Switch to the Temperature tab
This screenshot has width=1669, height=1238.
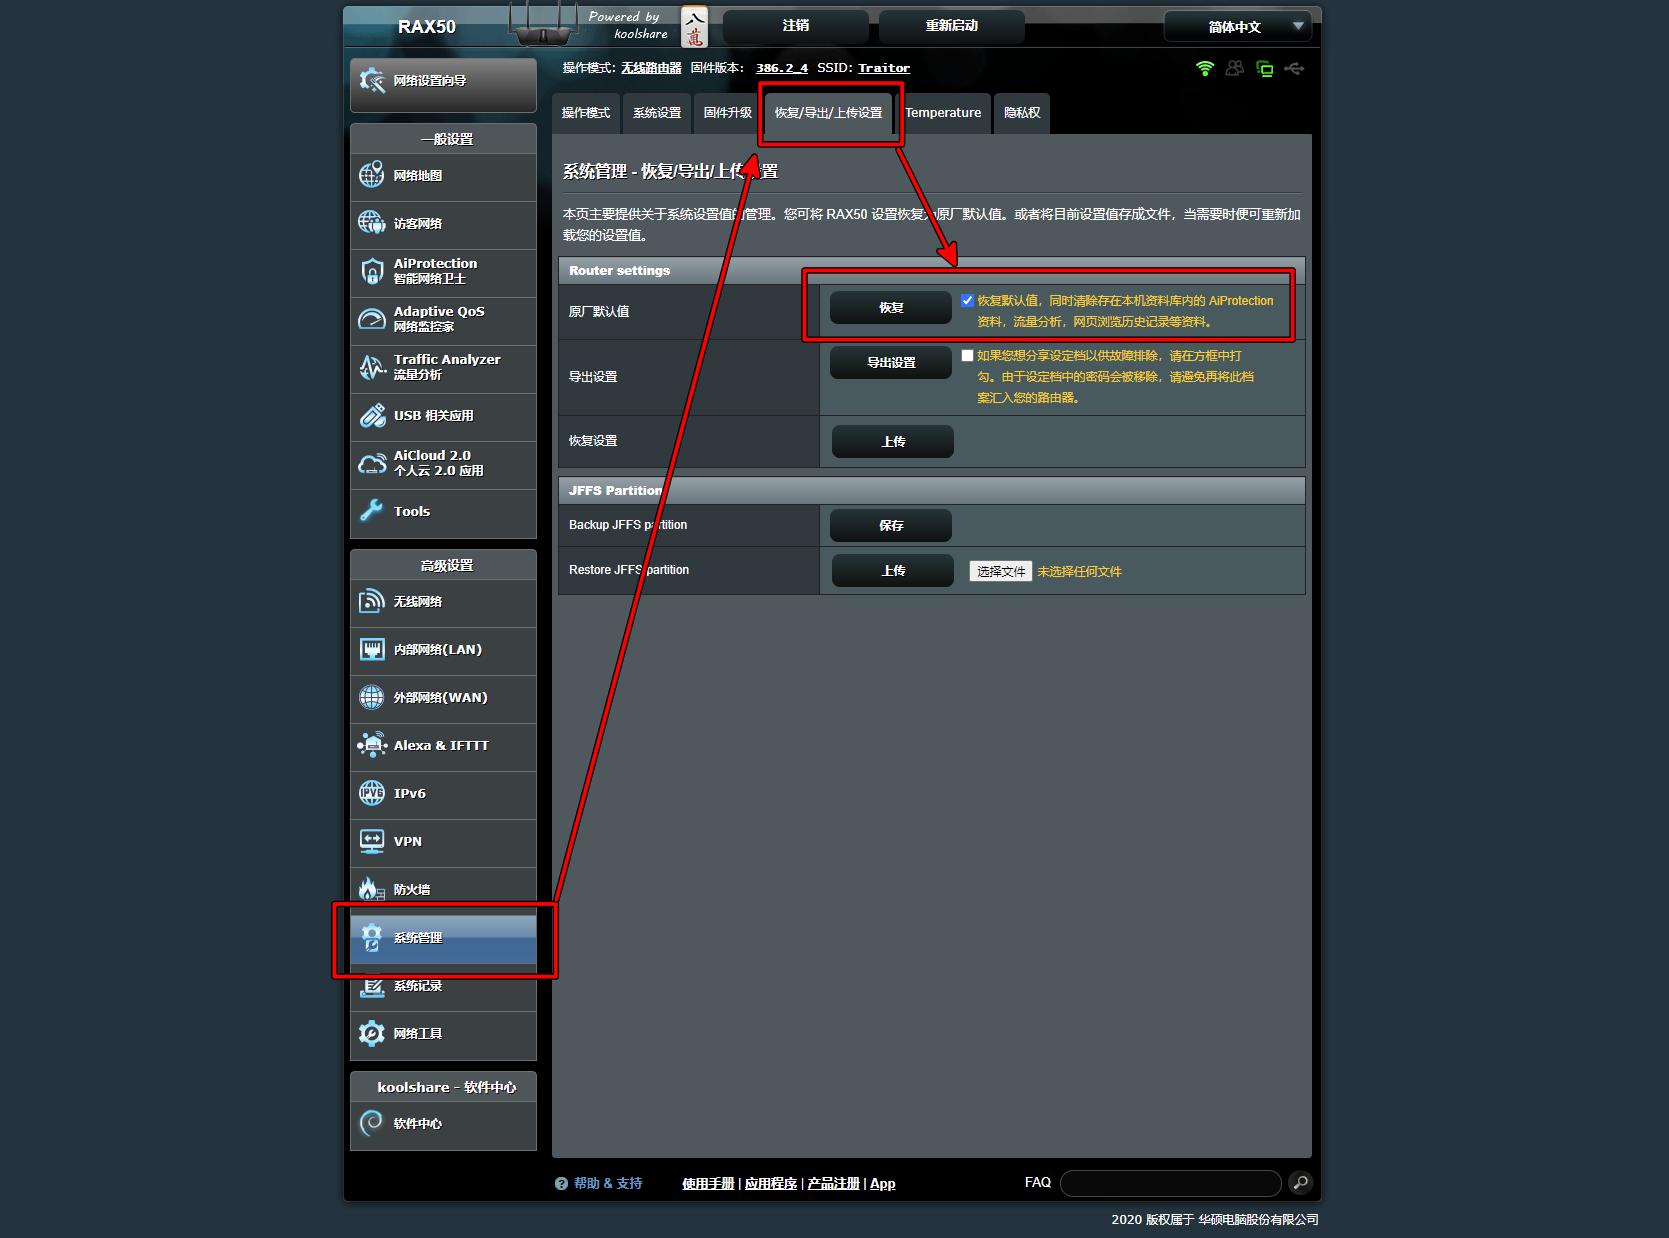tap(943, 113)
